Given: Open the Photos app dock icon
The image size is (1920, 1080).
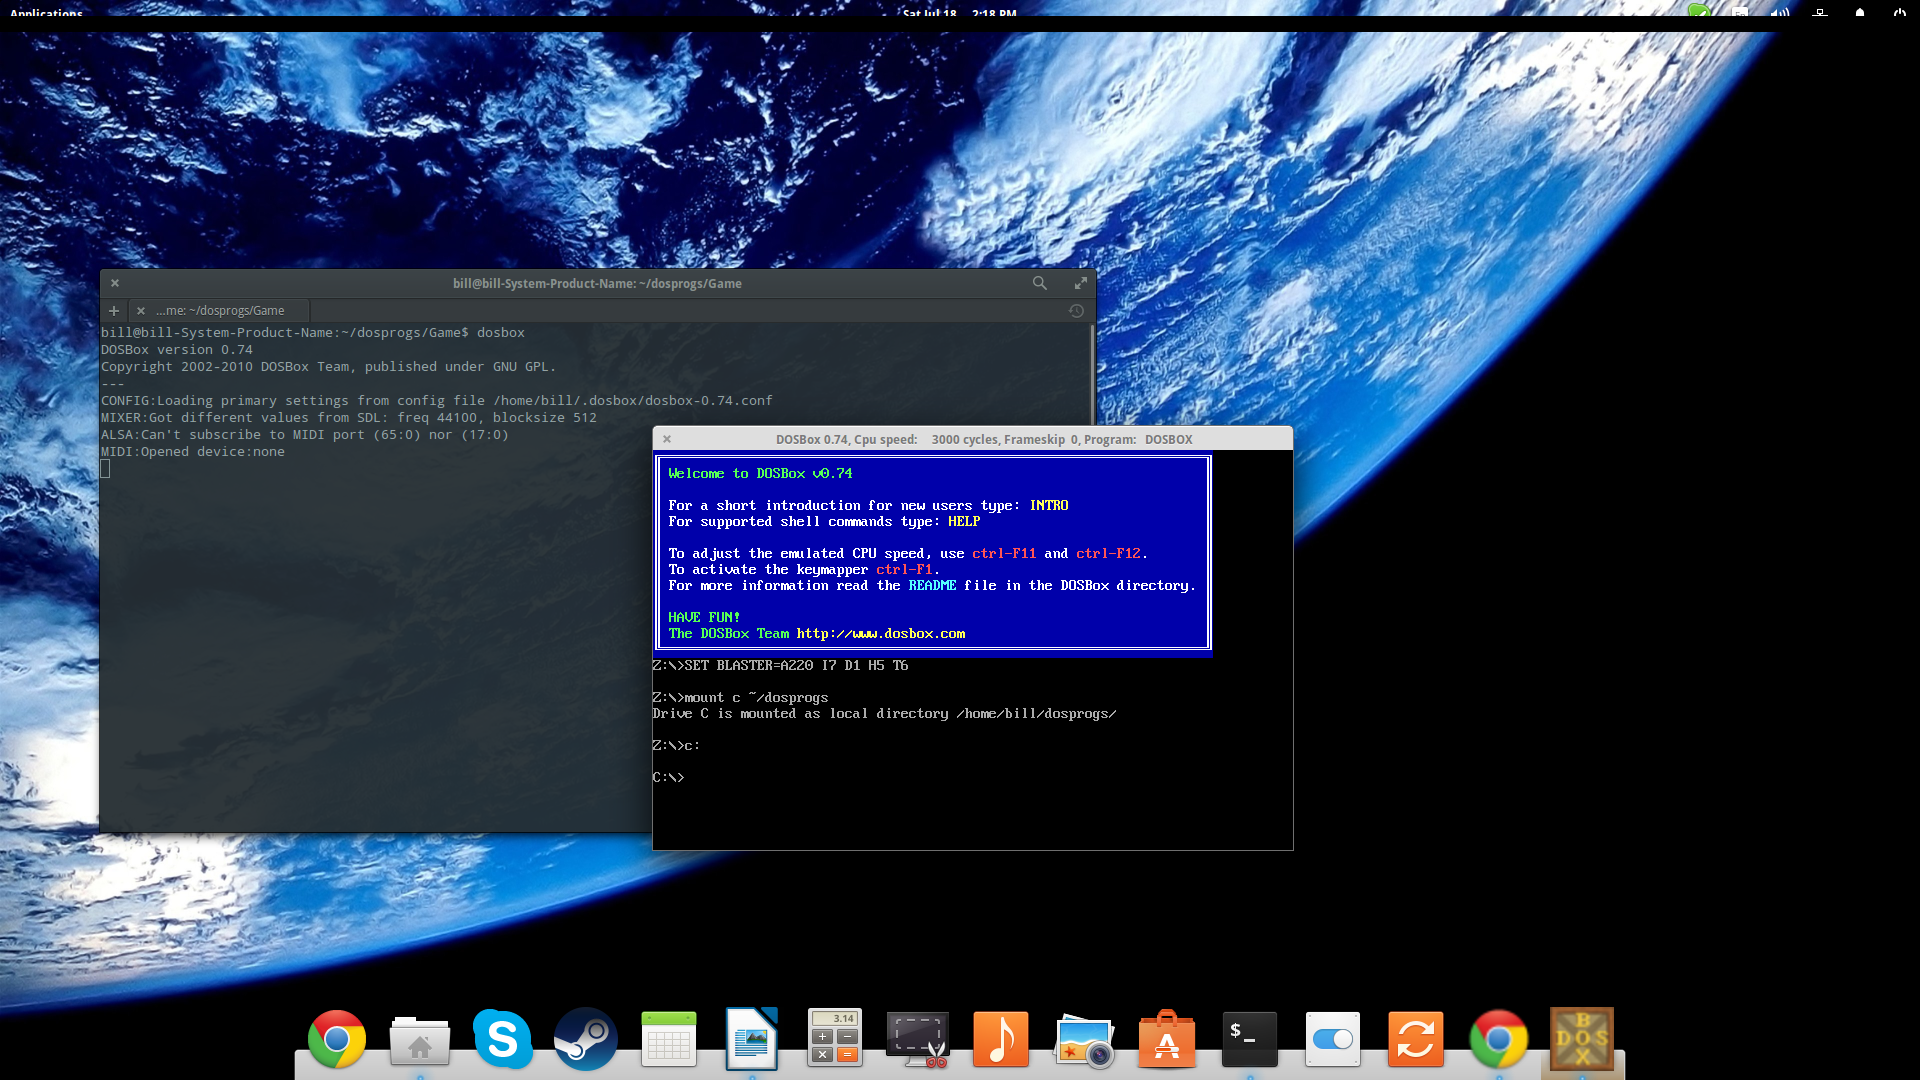Looking at the screenshot, I should coord(1084,1041).
